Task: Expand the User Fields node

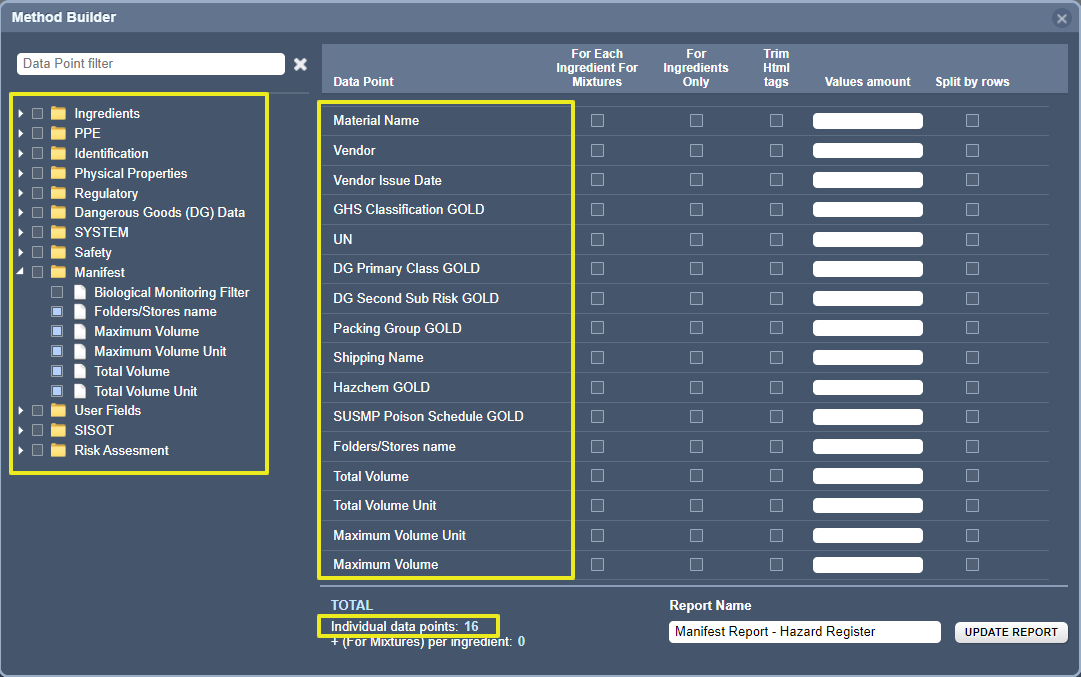Action: pyautogui.click(x=20, y=410)
